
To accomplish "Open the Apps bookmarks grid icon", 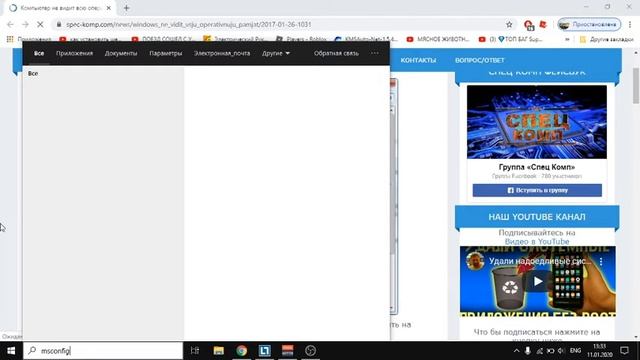I will pos(10,39).
